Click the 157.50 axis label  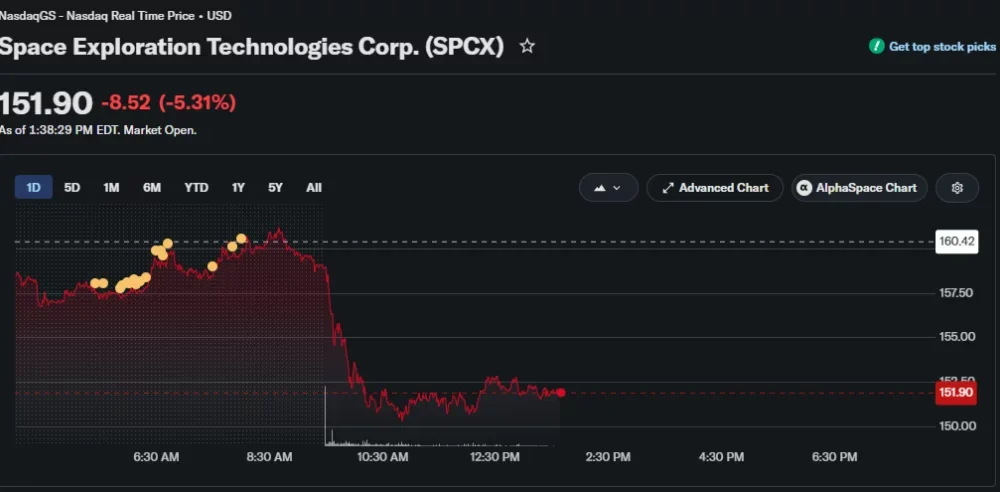pyautogui.click(x=957, y=293)
